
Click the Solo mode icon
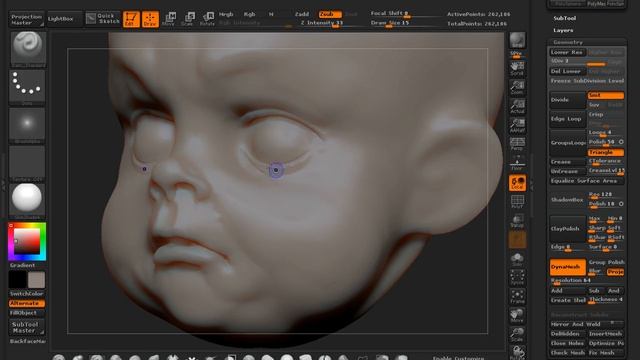point(517,260)
